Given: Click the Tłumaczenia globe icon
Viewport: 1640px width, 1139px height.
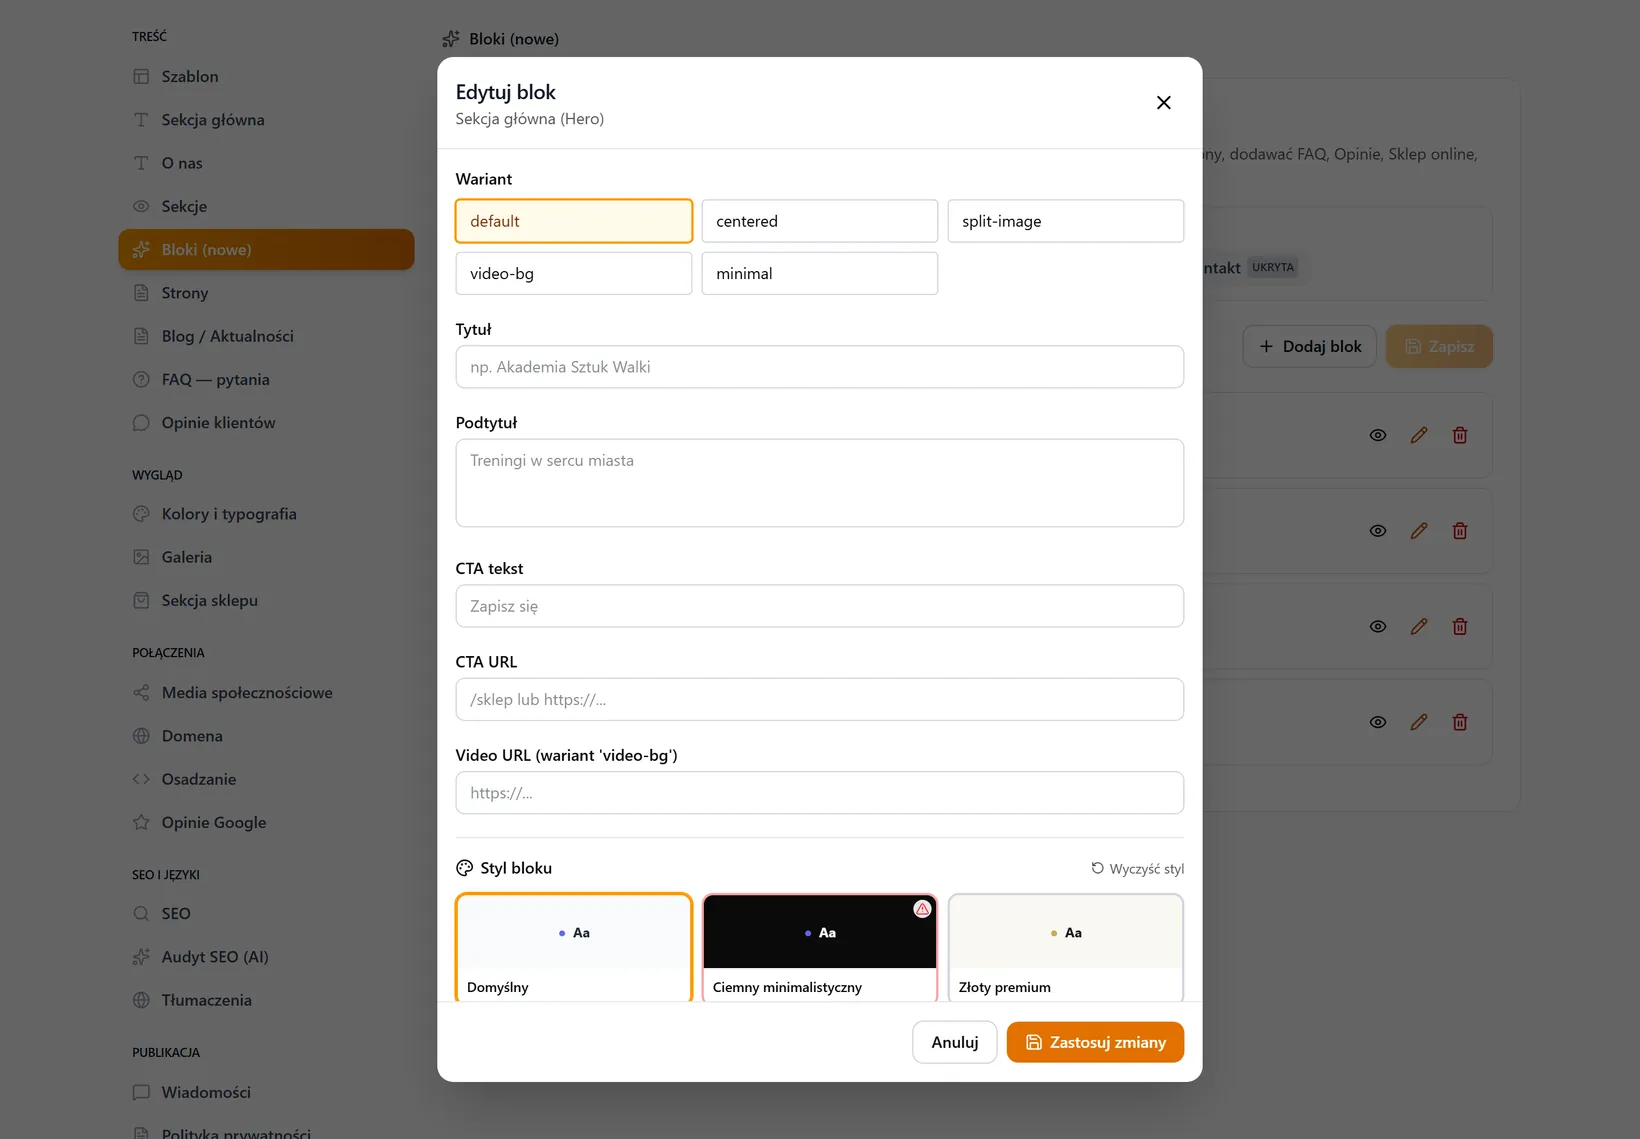Looking at the screenshot, I should [x=141, y=1000].
